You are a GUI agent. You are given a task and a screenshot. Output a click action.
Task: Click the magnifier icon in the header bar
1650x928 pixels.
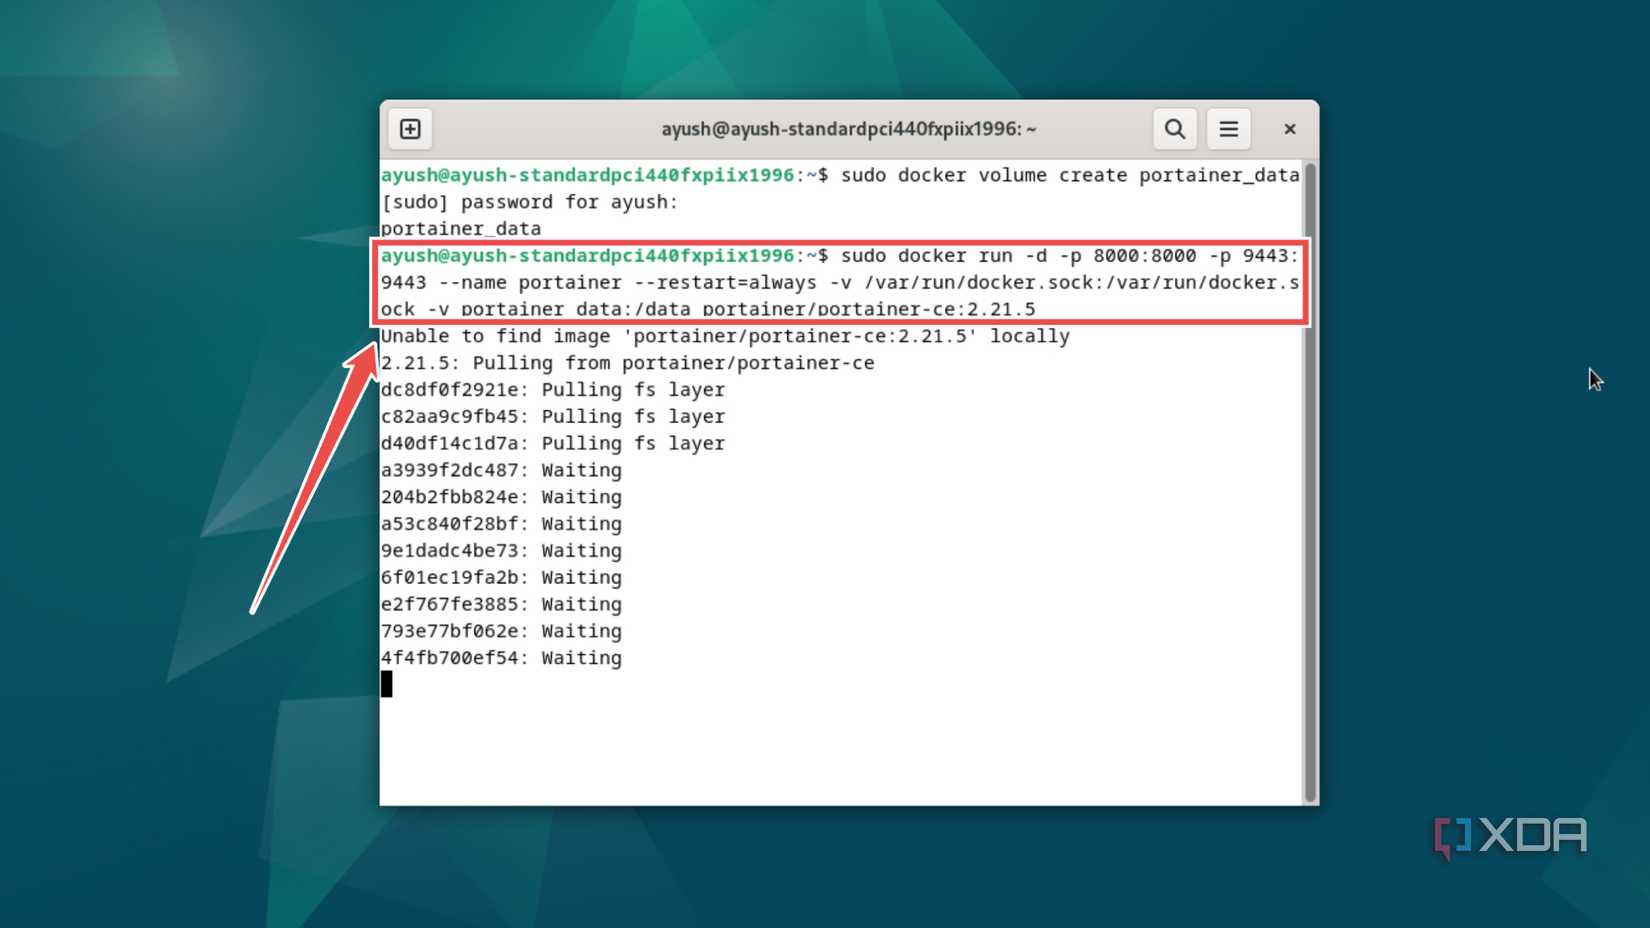pos(1174,128)
